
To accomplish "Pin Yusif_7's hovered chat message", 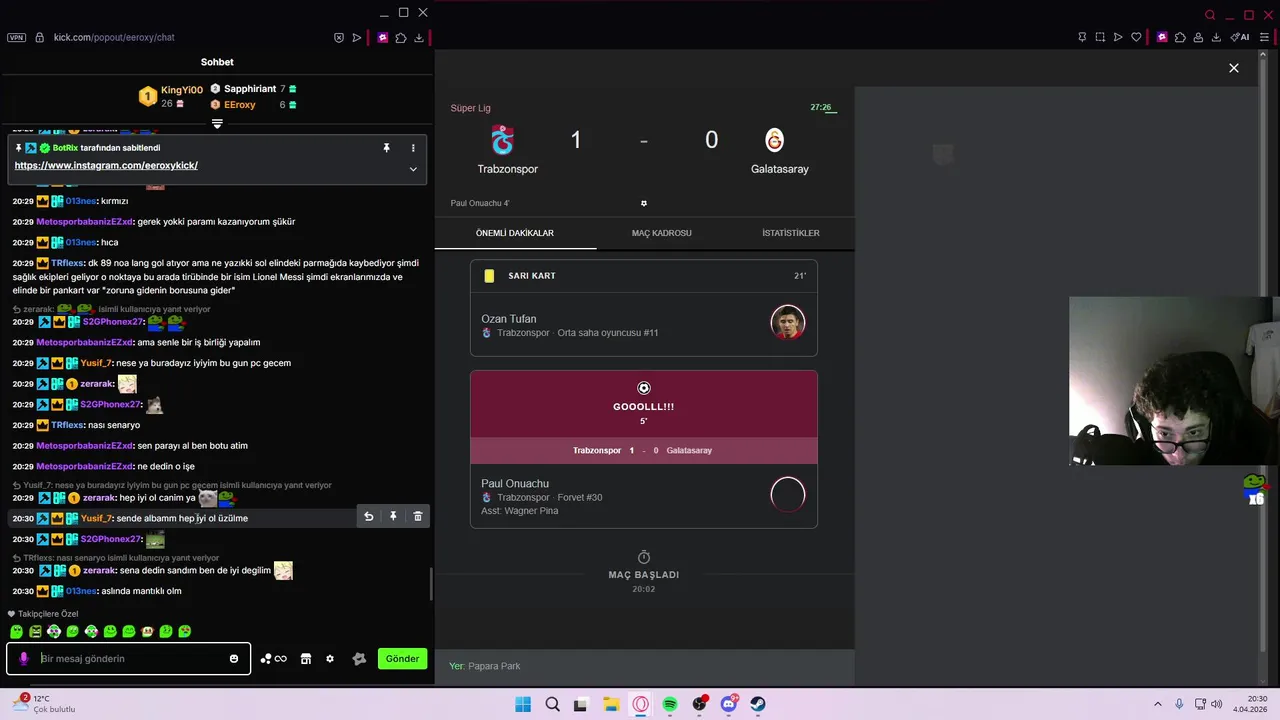I will click(x=393, y=516).
